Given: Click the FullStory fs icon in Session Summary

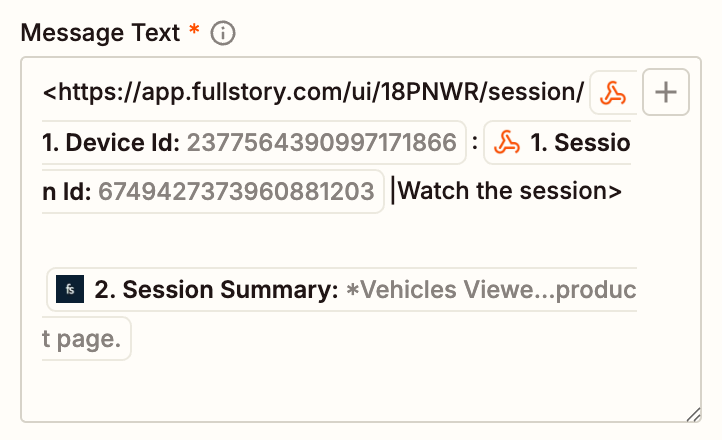Looking at the screenshot, I should [70, 290].
